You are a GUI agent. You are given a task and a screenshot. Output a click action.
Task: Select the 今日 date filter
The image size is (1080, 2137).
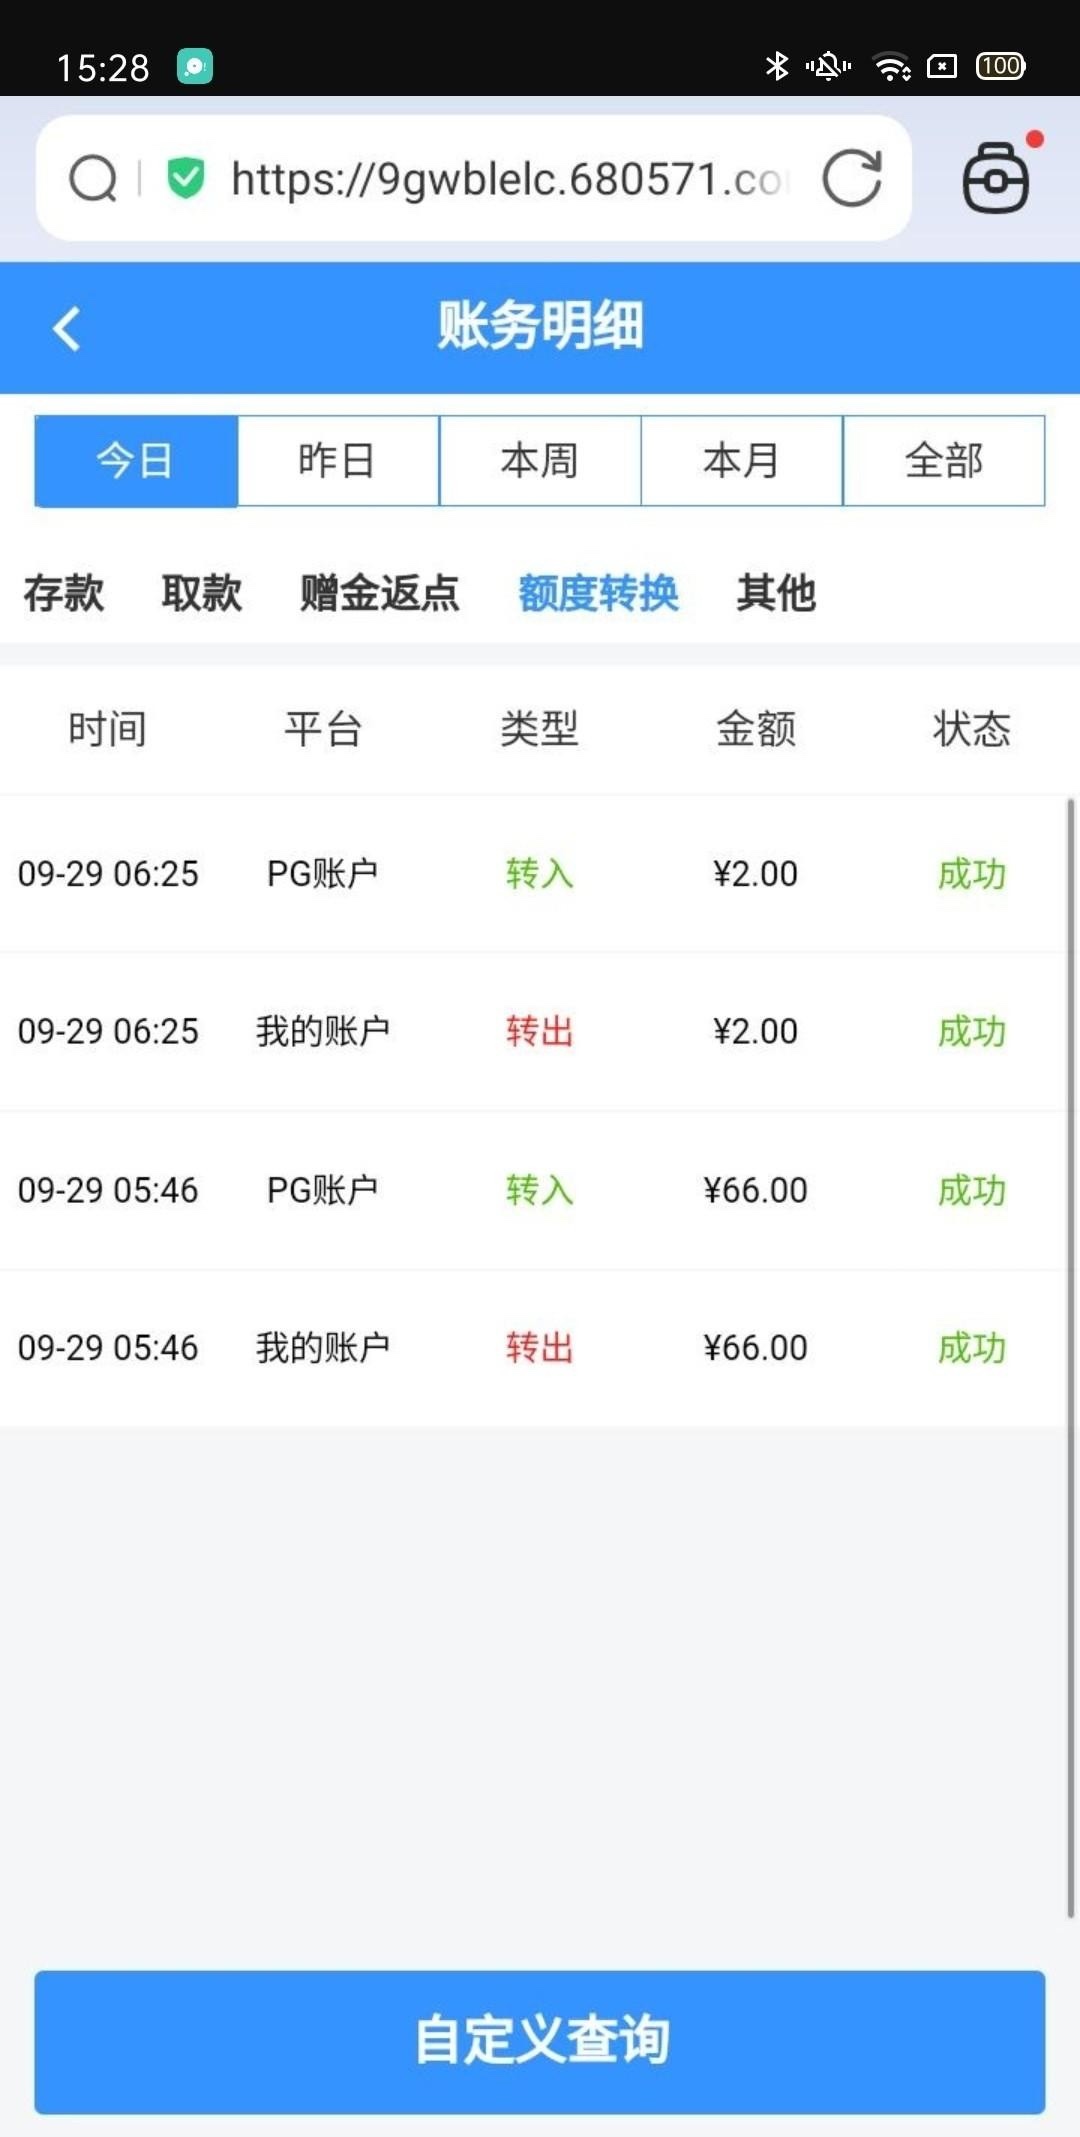[x=136, y=461]
